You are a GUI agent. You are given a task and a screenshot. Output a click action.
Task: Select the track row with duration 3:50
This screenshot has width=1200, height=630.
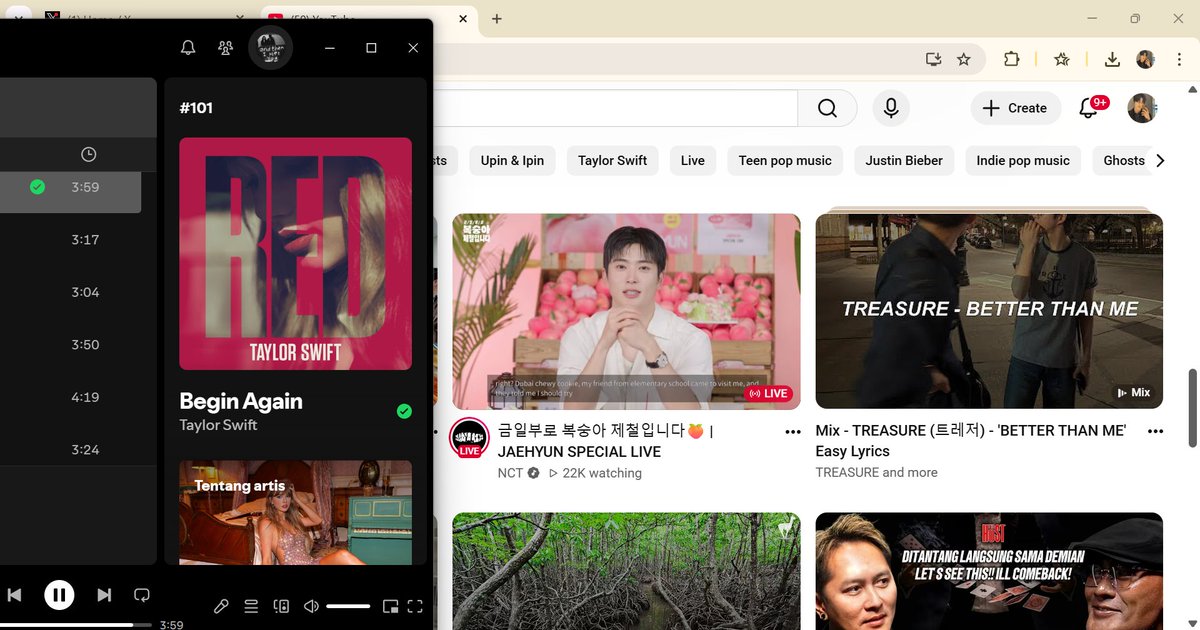(70, 345)
